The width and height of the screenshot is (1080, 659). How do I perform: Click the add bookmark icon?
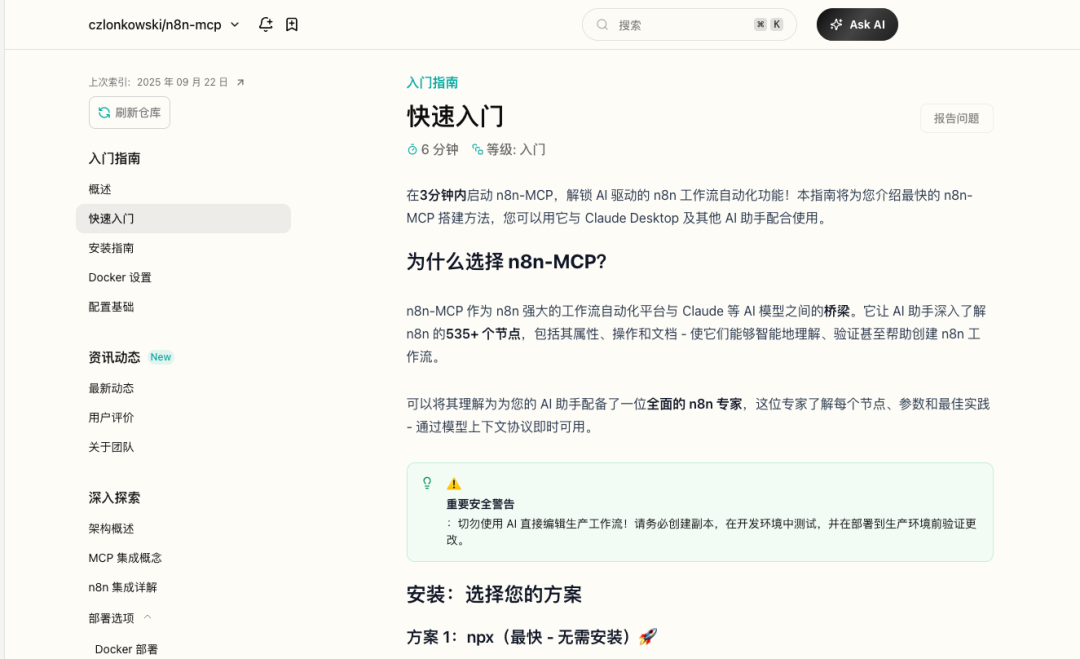click(x=292, y=24)
